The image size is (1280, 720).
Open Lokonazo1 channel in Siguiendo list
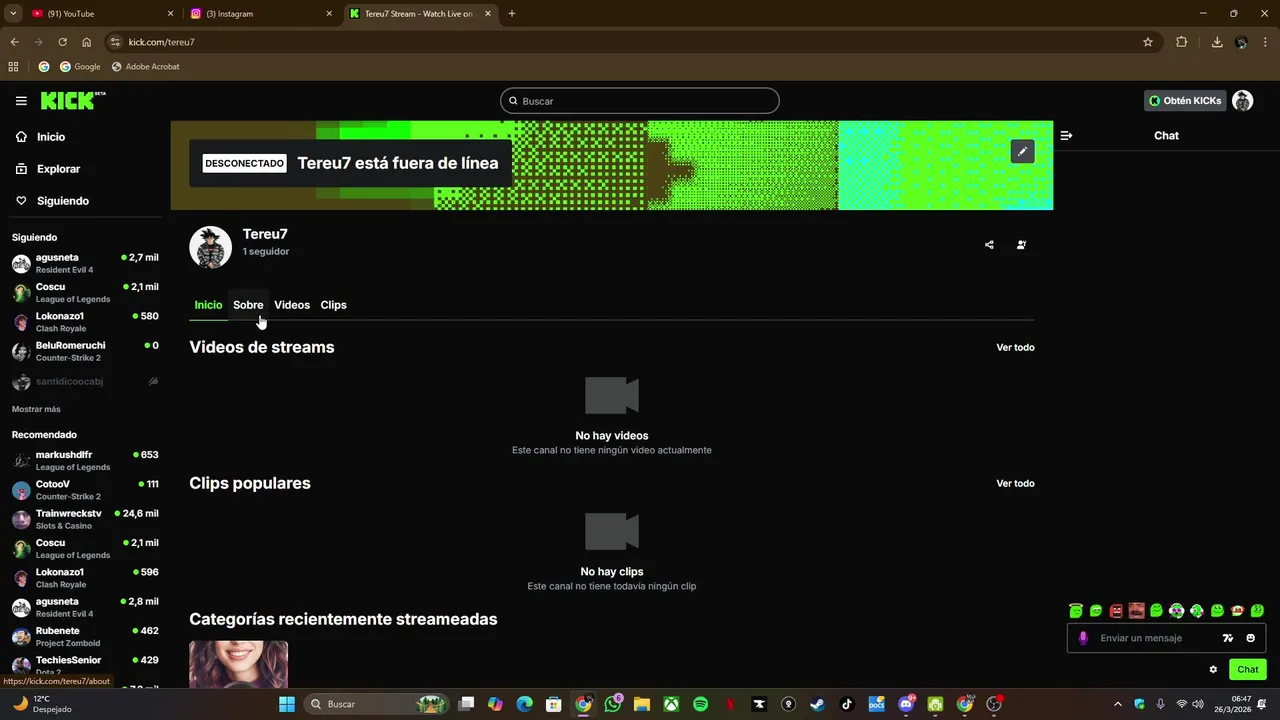pos(84,322)
